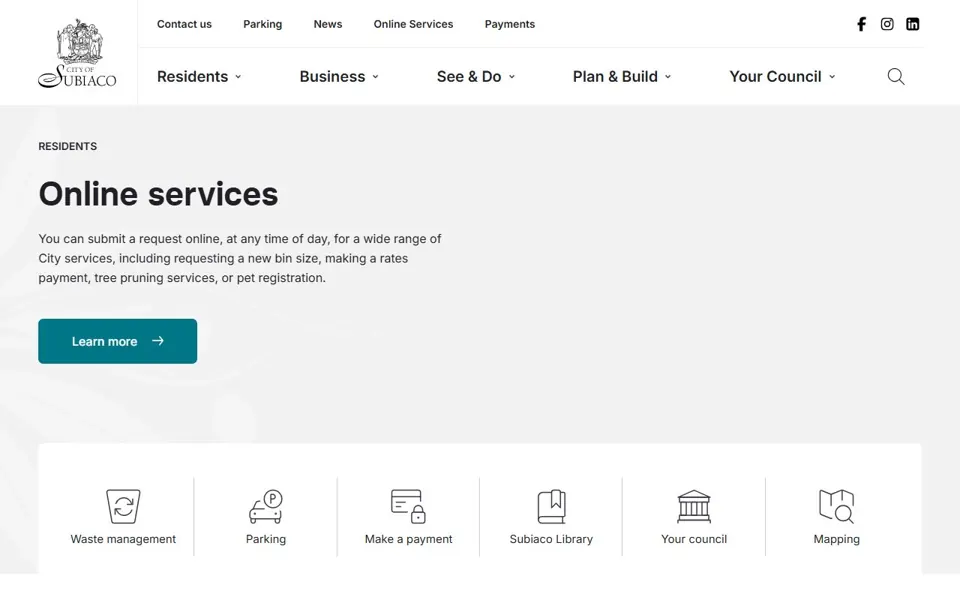Go to homepage via City of Subiaco logo
Screen dimensions: 960x600
[x=77, y=53]
